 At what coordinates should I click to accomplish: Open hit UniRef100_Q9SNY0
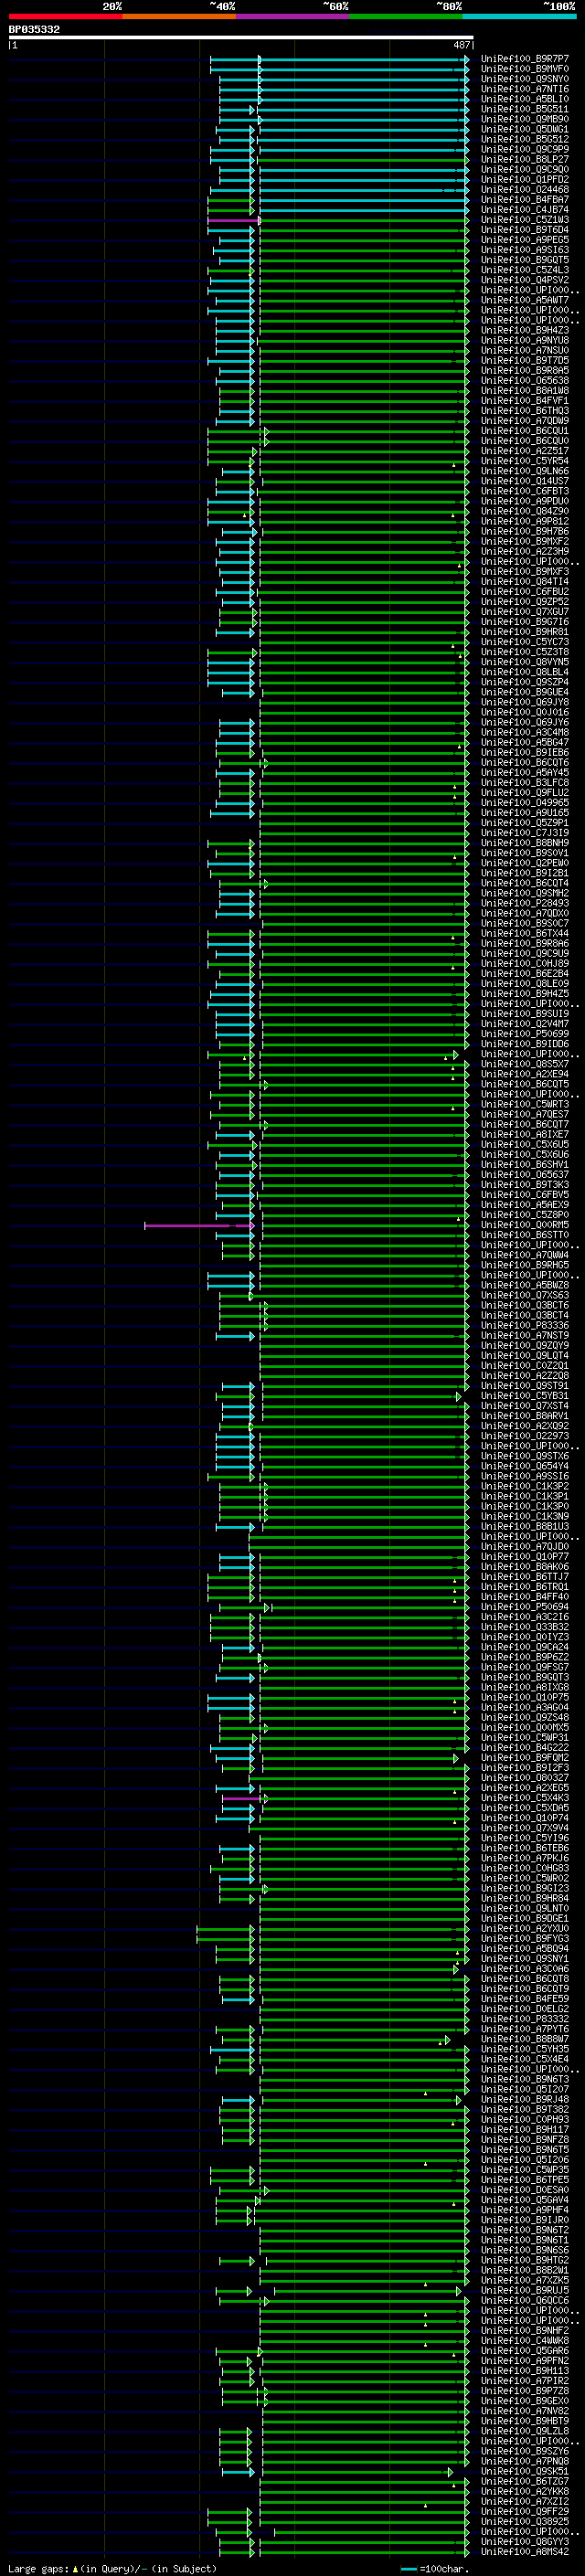pos(525,79)
